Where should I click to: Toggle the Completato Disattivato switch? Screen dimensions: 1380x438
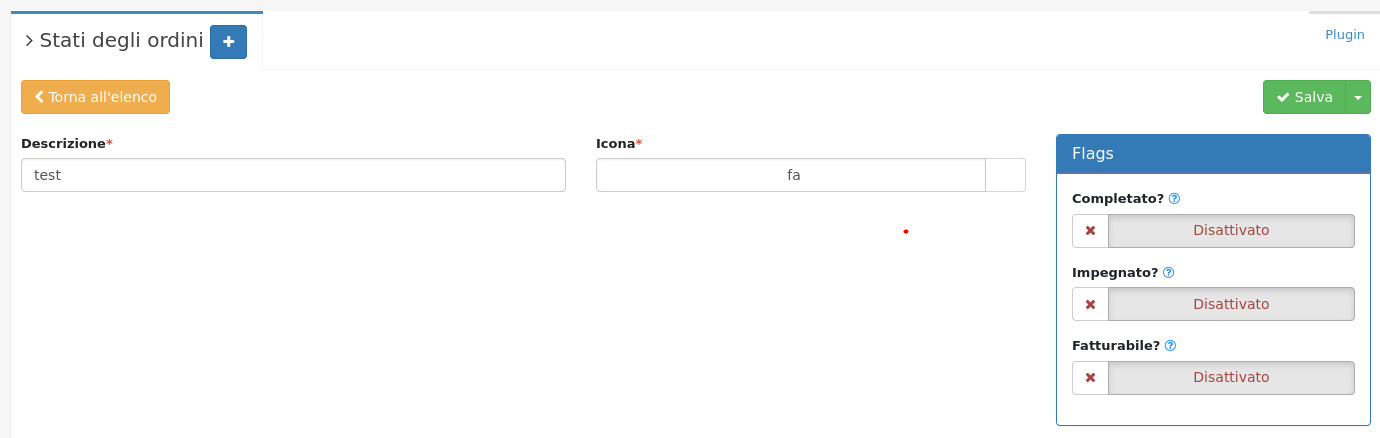tap(1231, 231)
